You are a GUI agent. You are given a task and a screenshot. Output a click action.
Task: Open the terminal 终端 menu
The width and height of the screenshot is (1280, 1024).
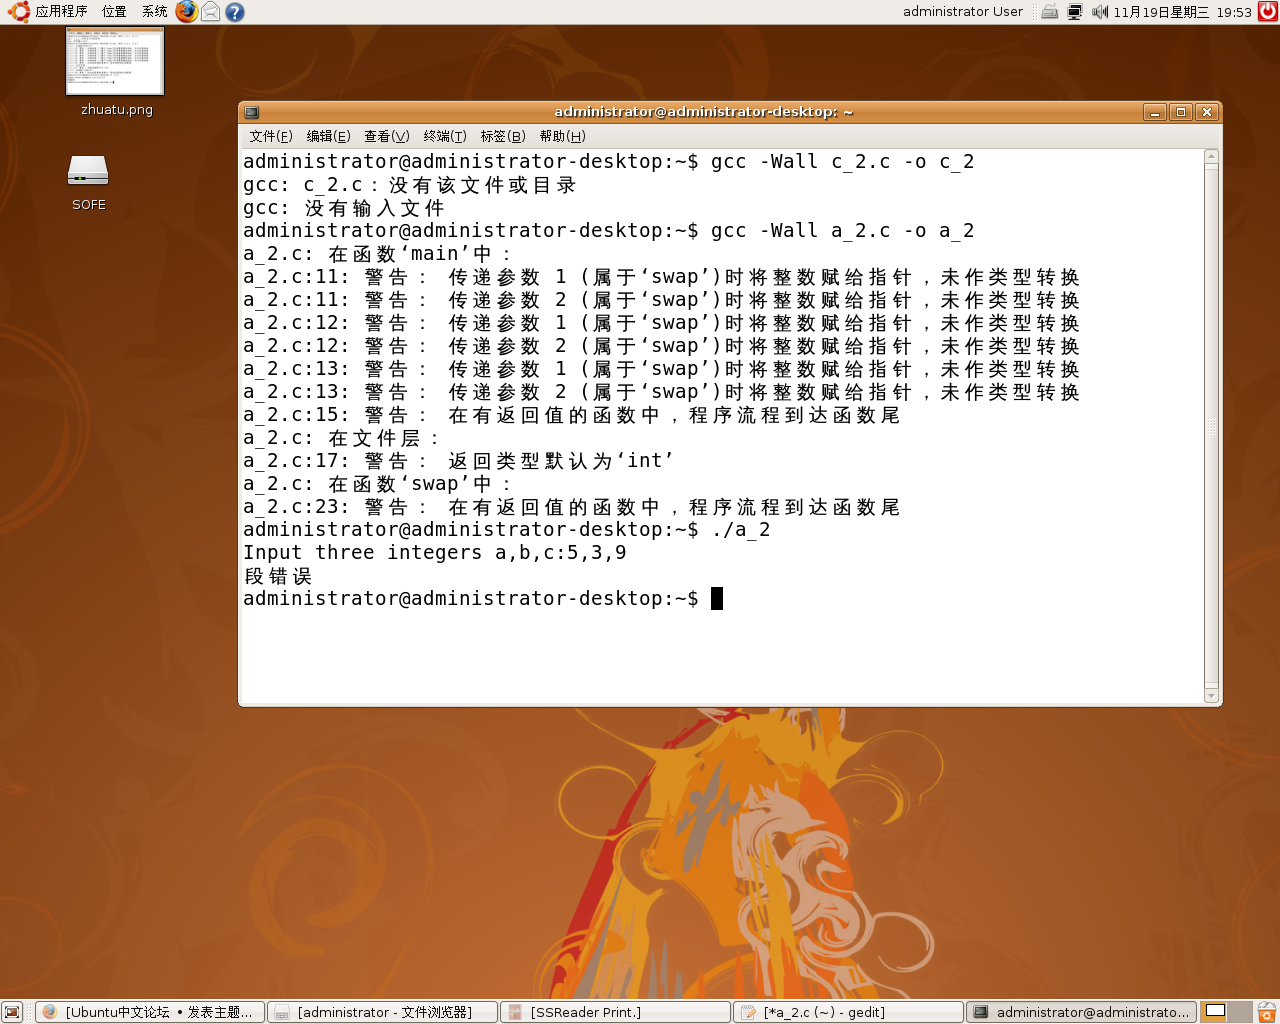(445, 136)
